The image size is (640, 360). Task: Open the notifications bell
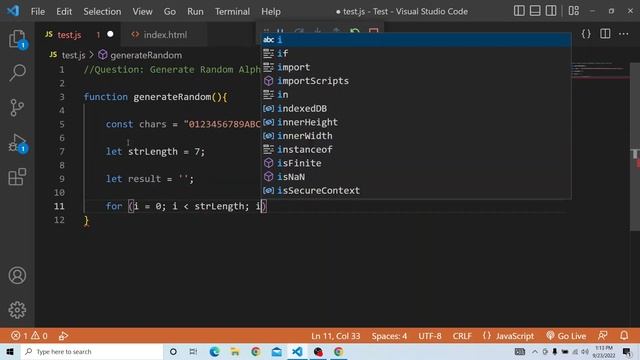point(624,336)
